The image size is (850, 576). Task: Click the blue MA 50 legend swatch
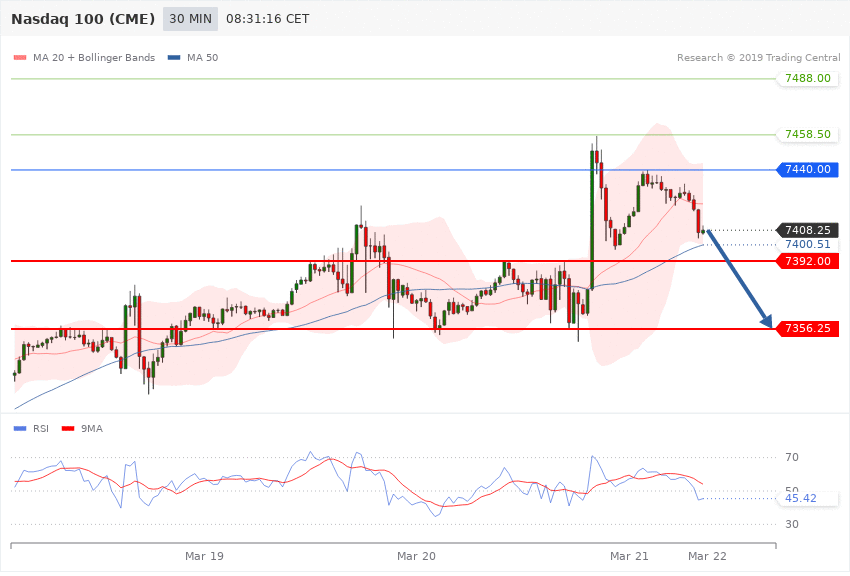174,57
